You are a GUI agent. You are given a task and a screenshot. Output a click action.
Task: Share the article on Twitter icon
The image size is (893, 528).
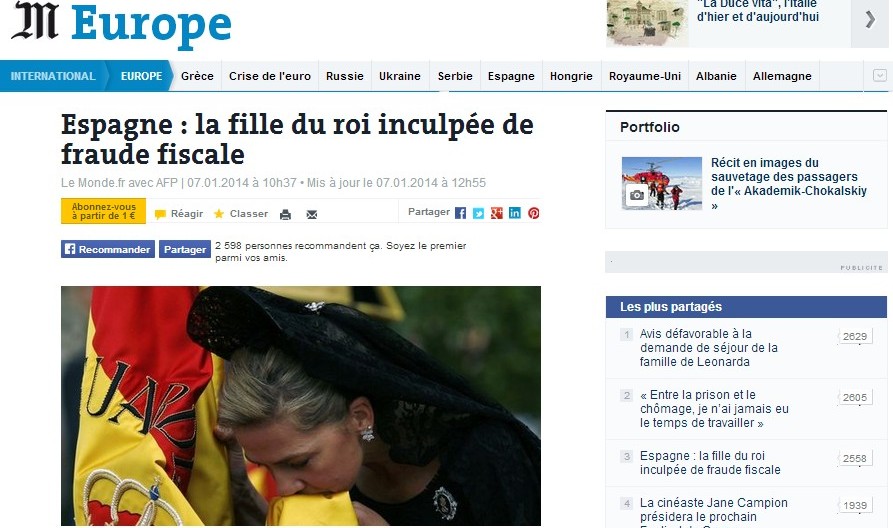click(x=478, y=213)
